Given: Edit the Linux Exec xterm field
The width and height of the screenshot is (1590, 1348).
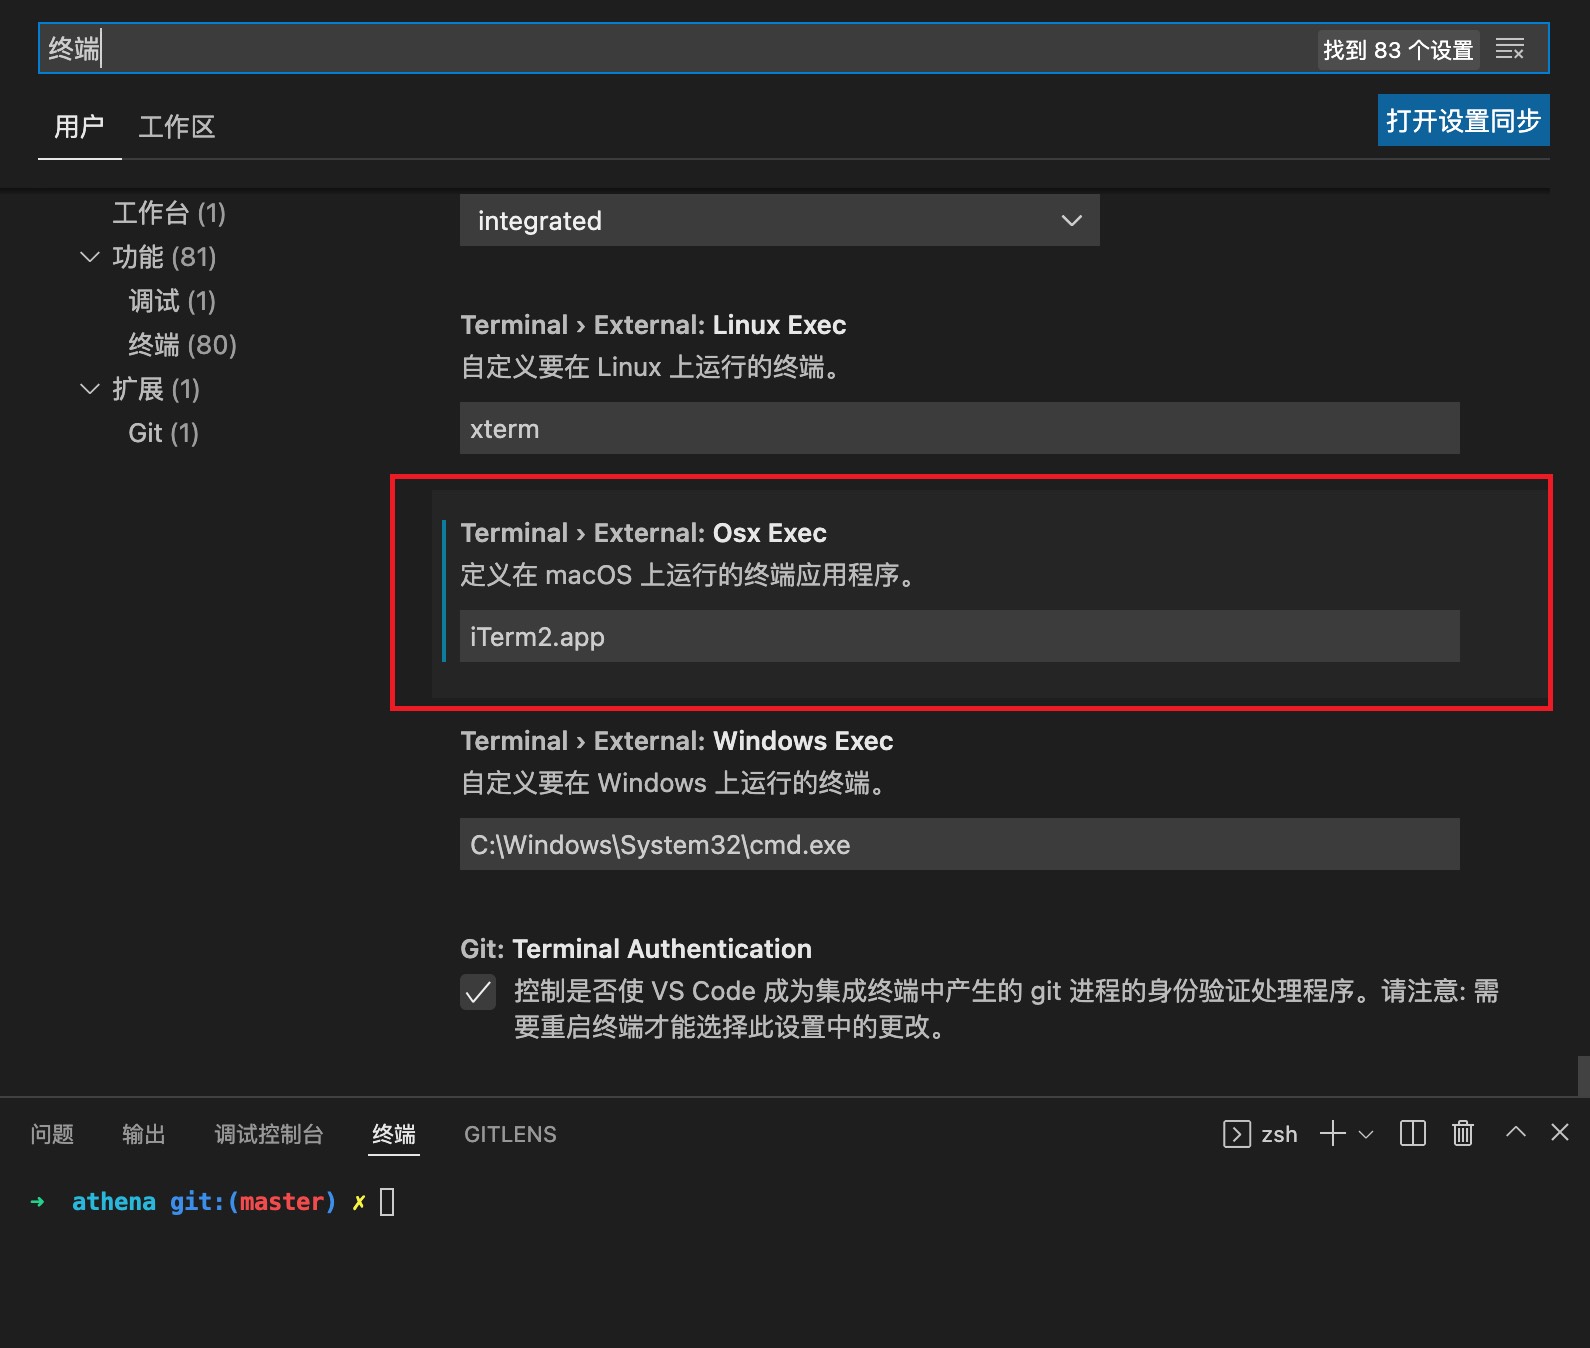Looking at the screenshot, I should [x=959, y=428].
